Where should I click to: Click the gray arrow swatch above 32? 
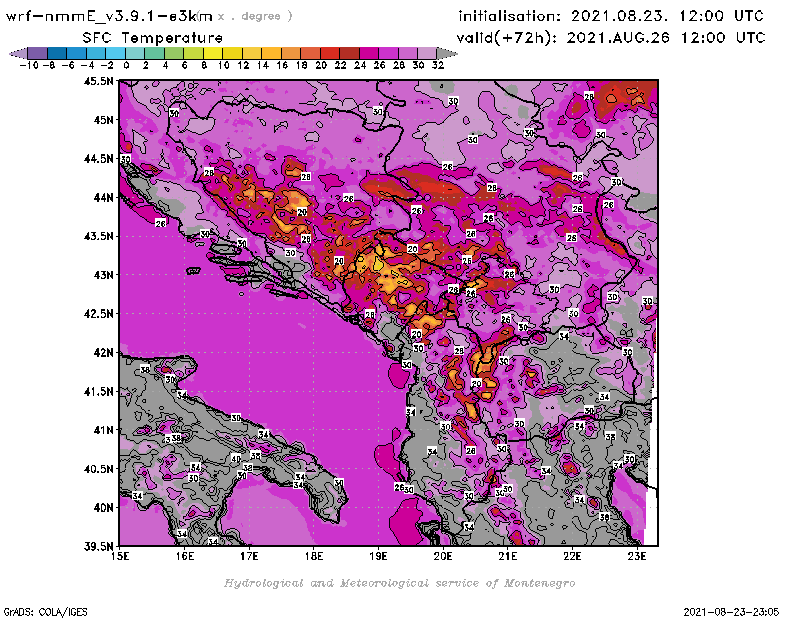(x=447, y=53)
